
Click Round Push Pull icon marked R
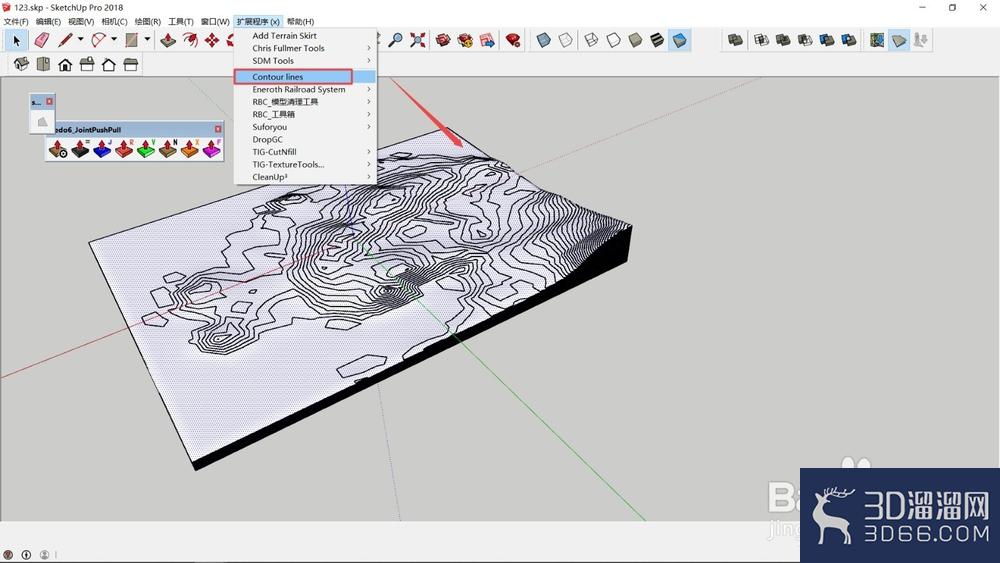coord(124,149)
